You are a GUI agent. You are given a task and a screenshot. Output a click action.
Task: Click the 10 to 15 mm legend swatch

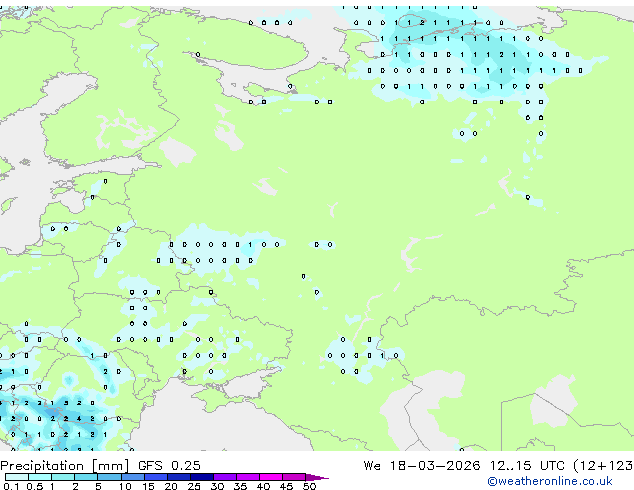point(133,477)
